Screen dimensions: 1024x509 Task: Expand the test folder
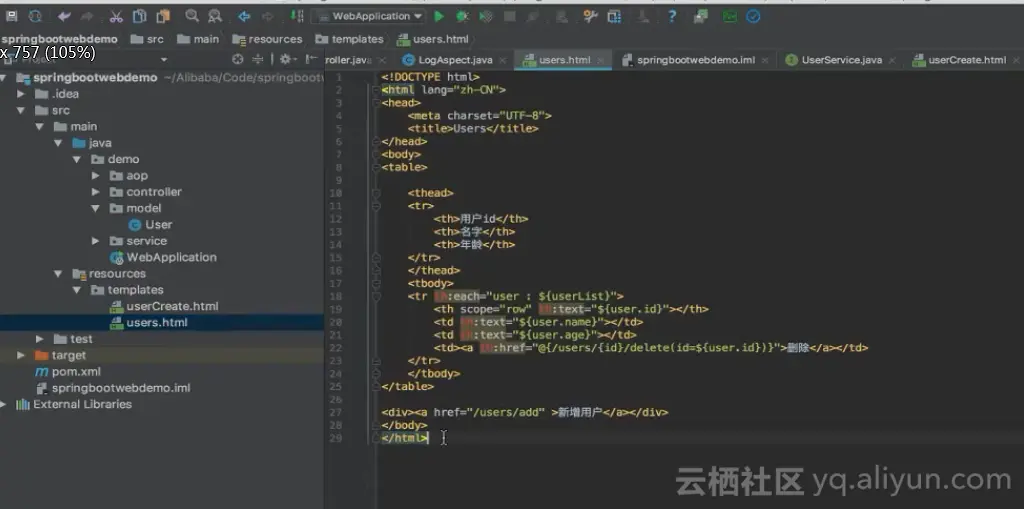pos(40,339)
